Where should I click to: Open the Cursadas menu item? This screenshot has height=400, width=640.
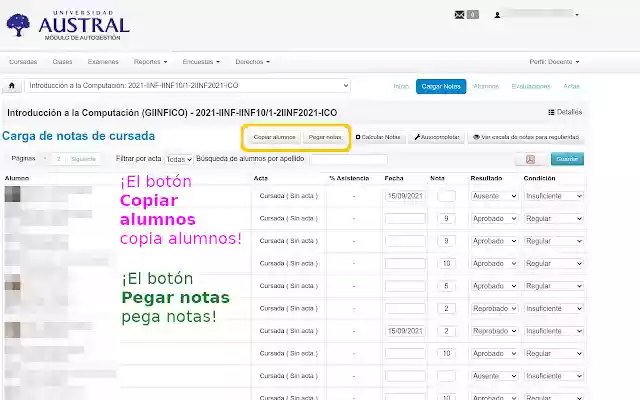point(23,62)
